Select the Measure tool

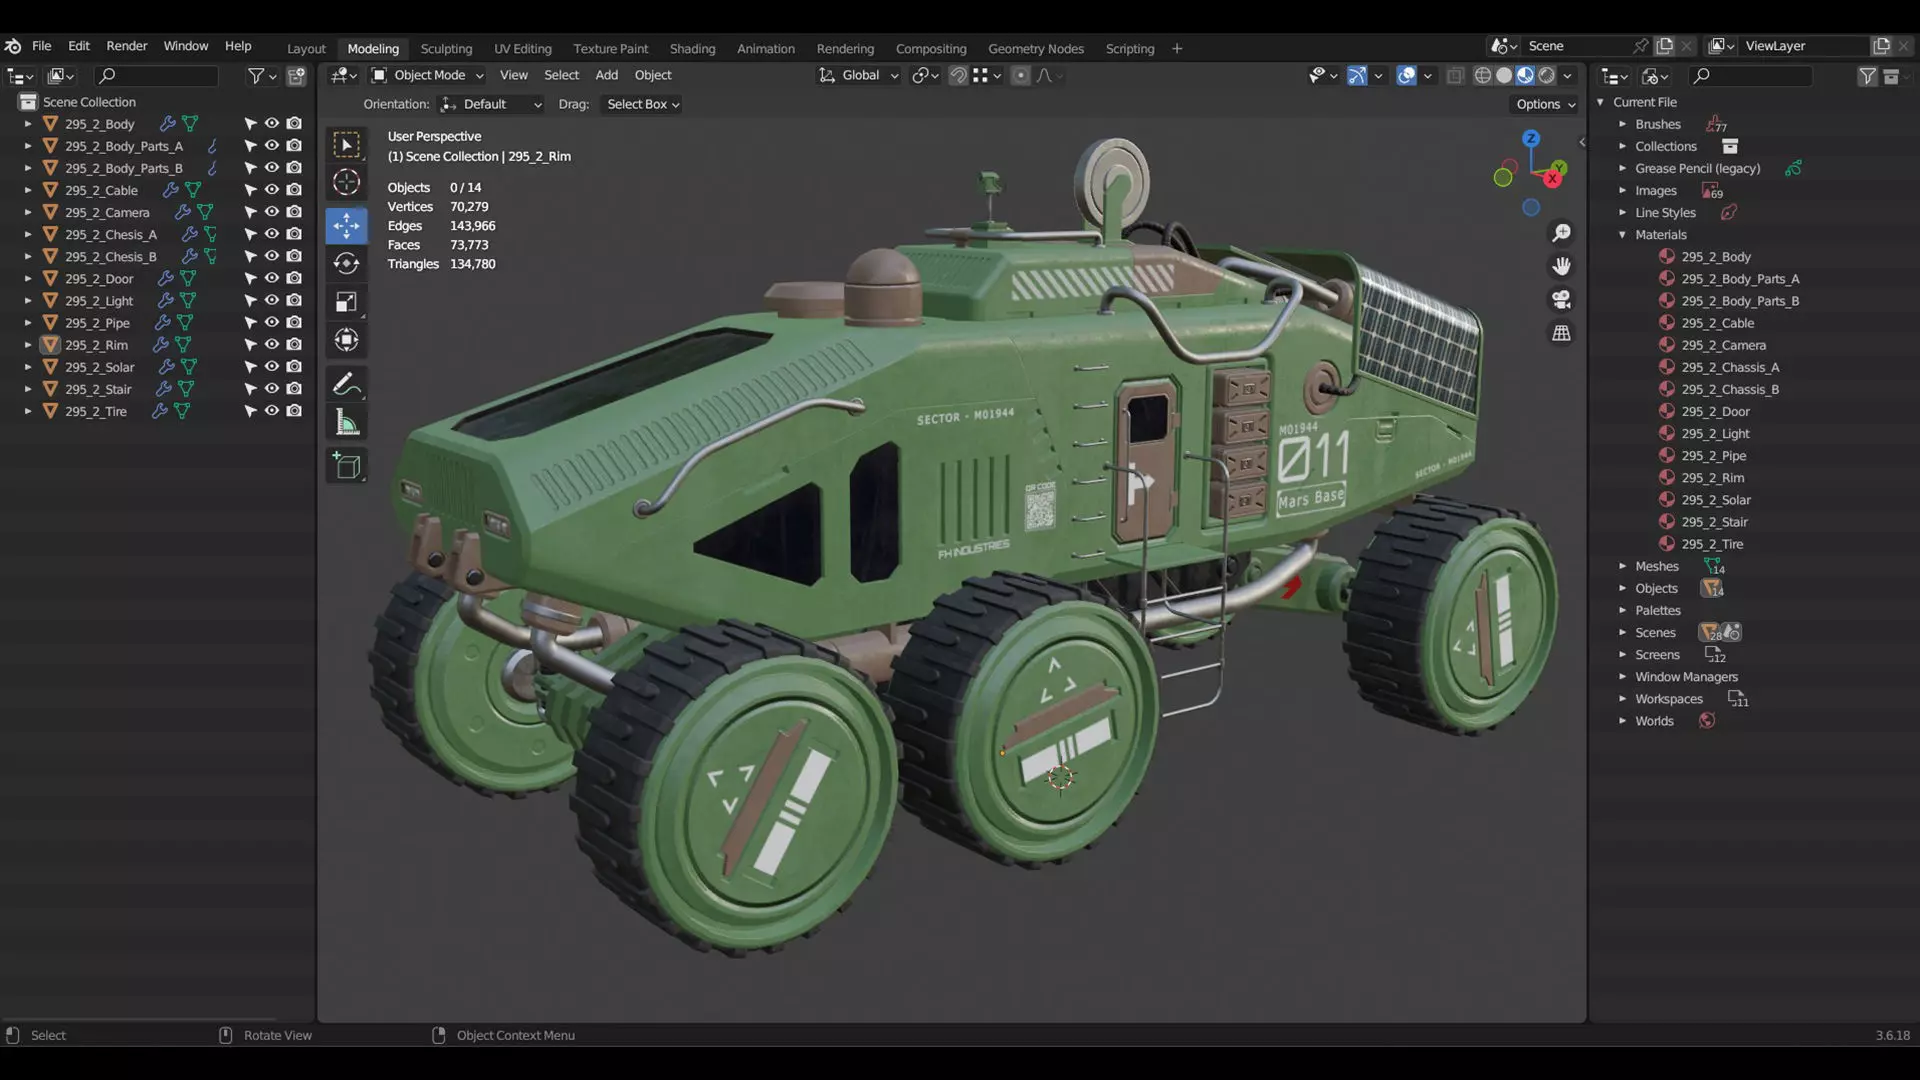click(346, 423)
